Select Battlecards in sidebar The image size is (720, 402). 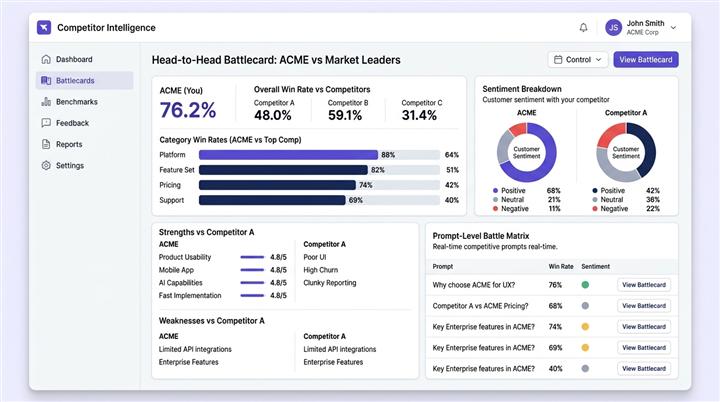coord(84,80)
